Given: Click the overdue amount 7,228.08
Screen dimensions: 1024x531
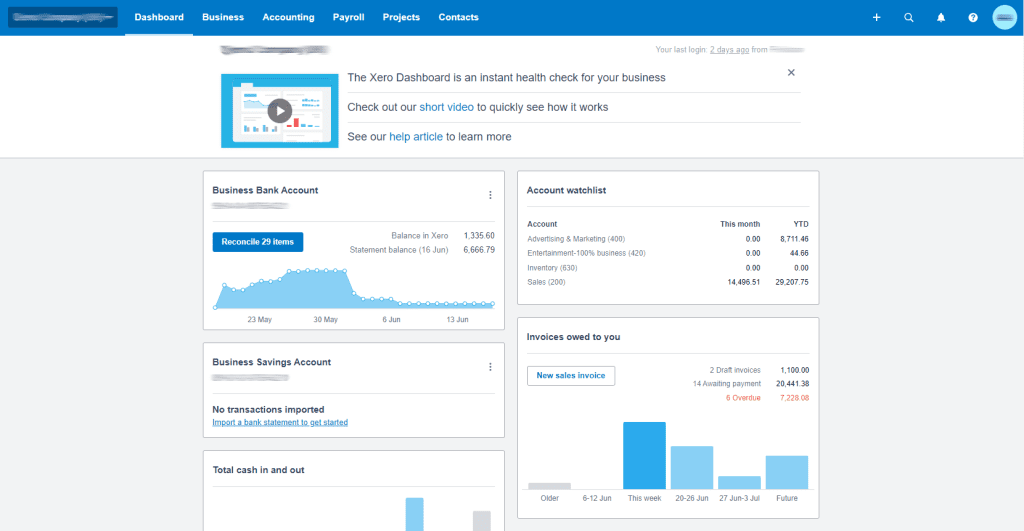Looking at the screenshot, I should (x=794, y=398).
